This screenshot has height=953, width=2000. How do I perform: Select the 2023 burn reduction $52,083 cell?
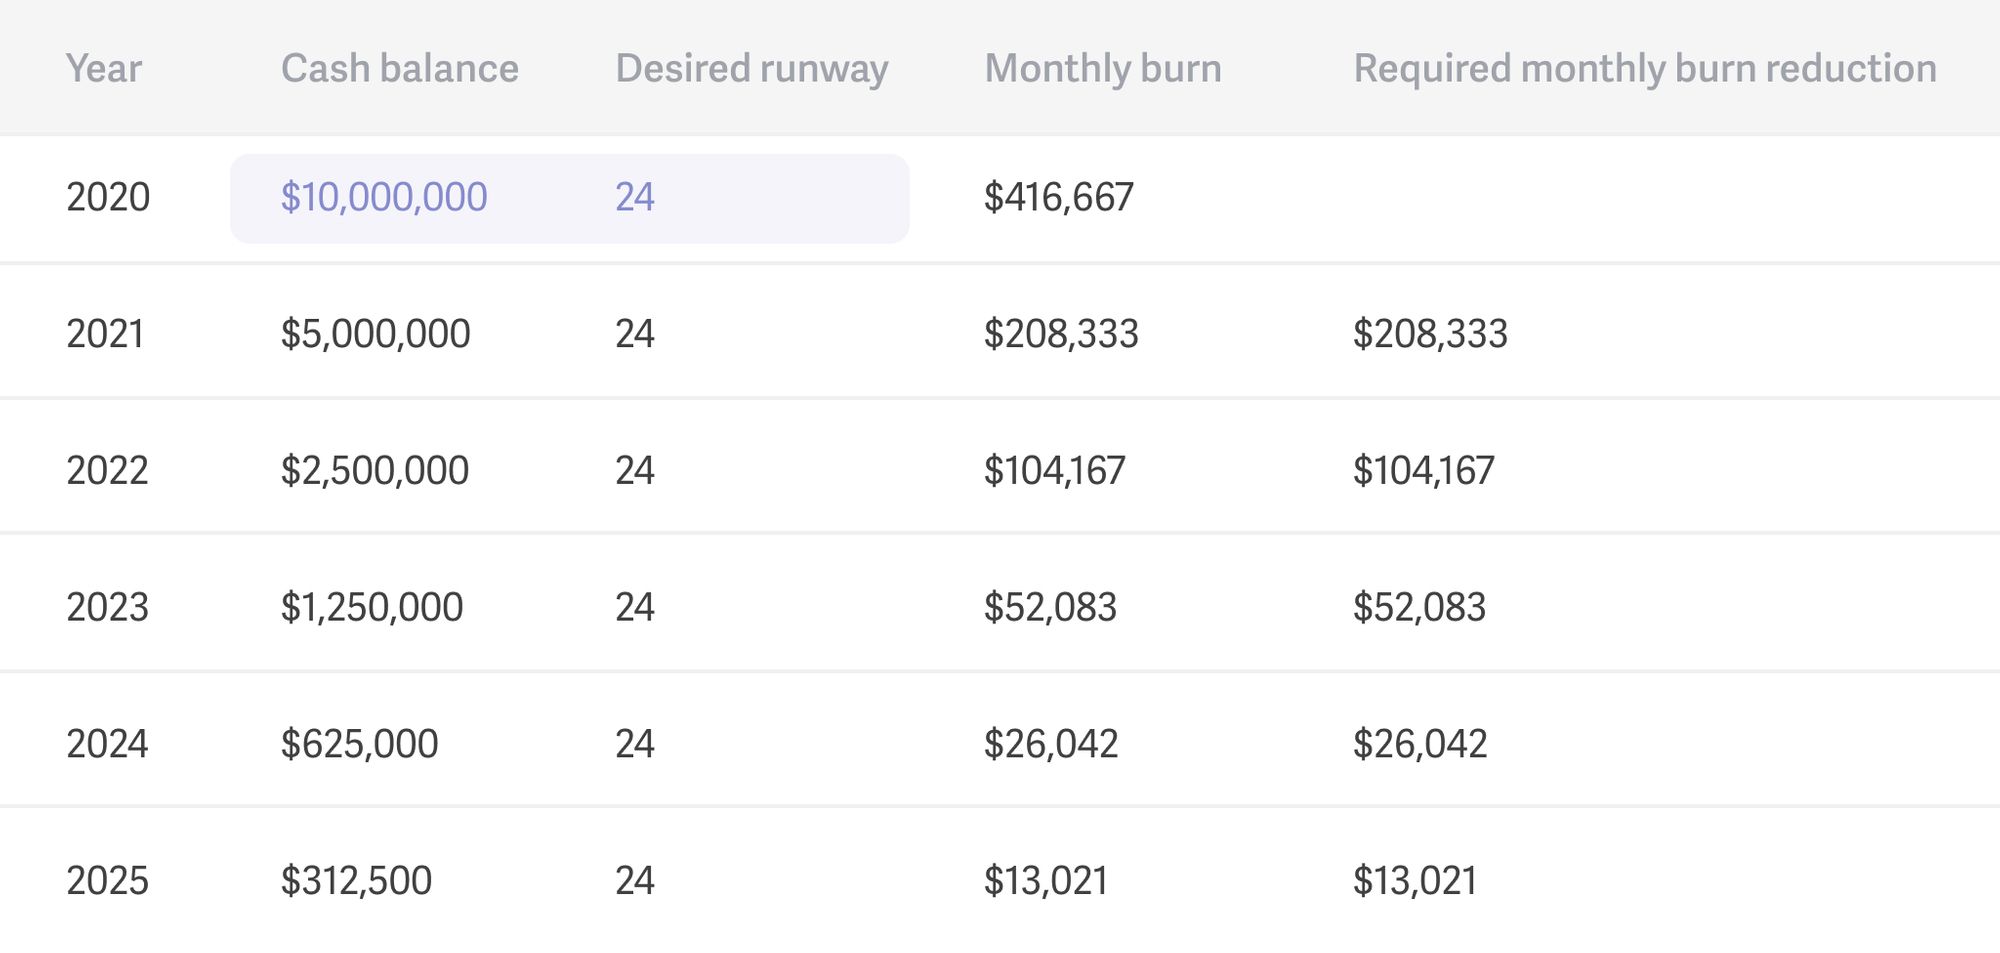click(x=1419, y=607)
